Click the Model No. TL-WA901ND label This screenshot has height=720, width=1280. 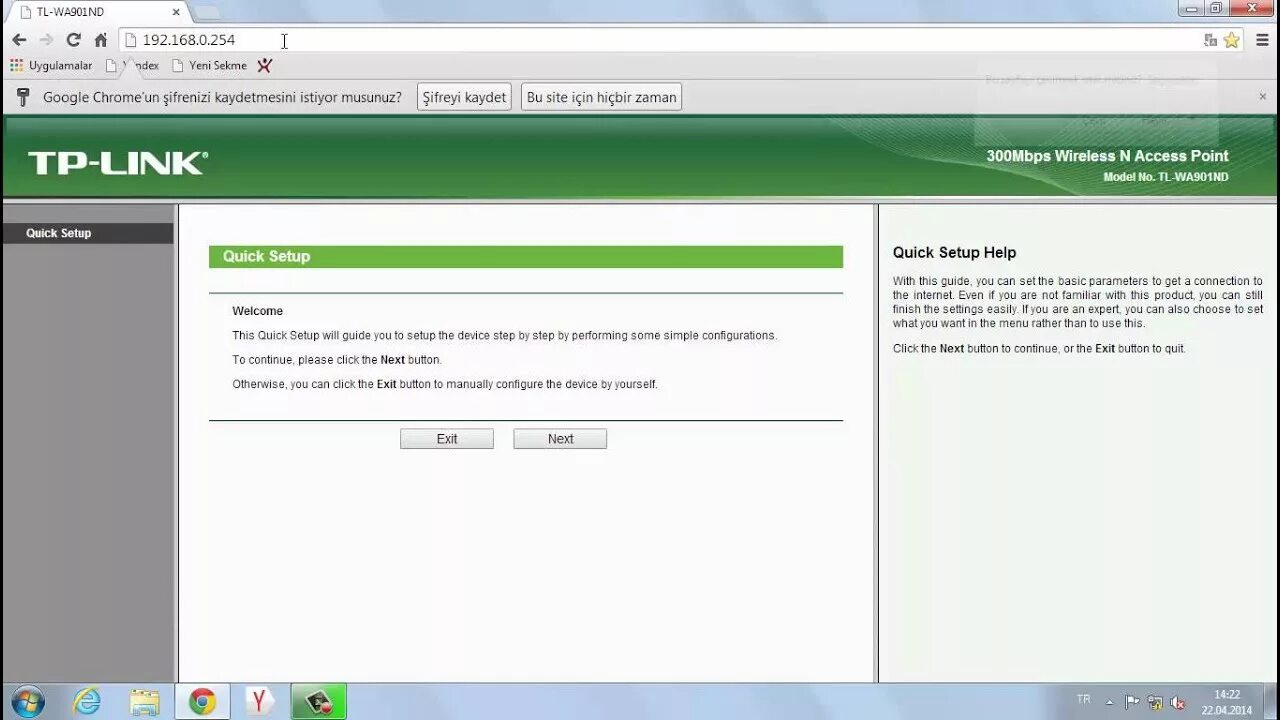[x=1166, y=177]
